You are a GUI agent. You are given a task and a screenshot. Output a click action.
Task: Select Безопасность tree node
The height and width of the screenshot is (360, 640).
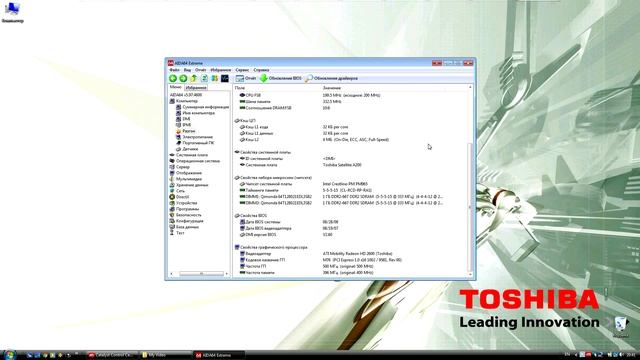point(186,215)
